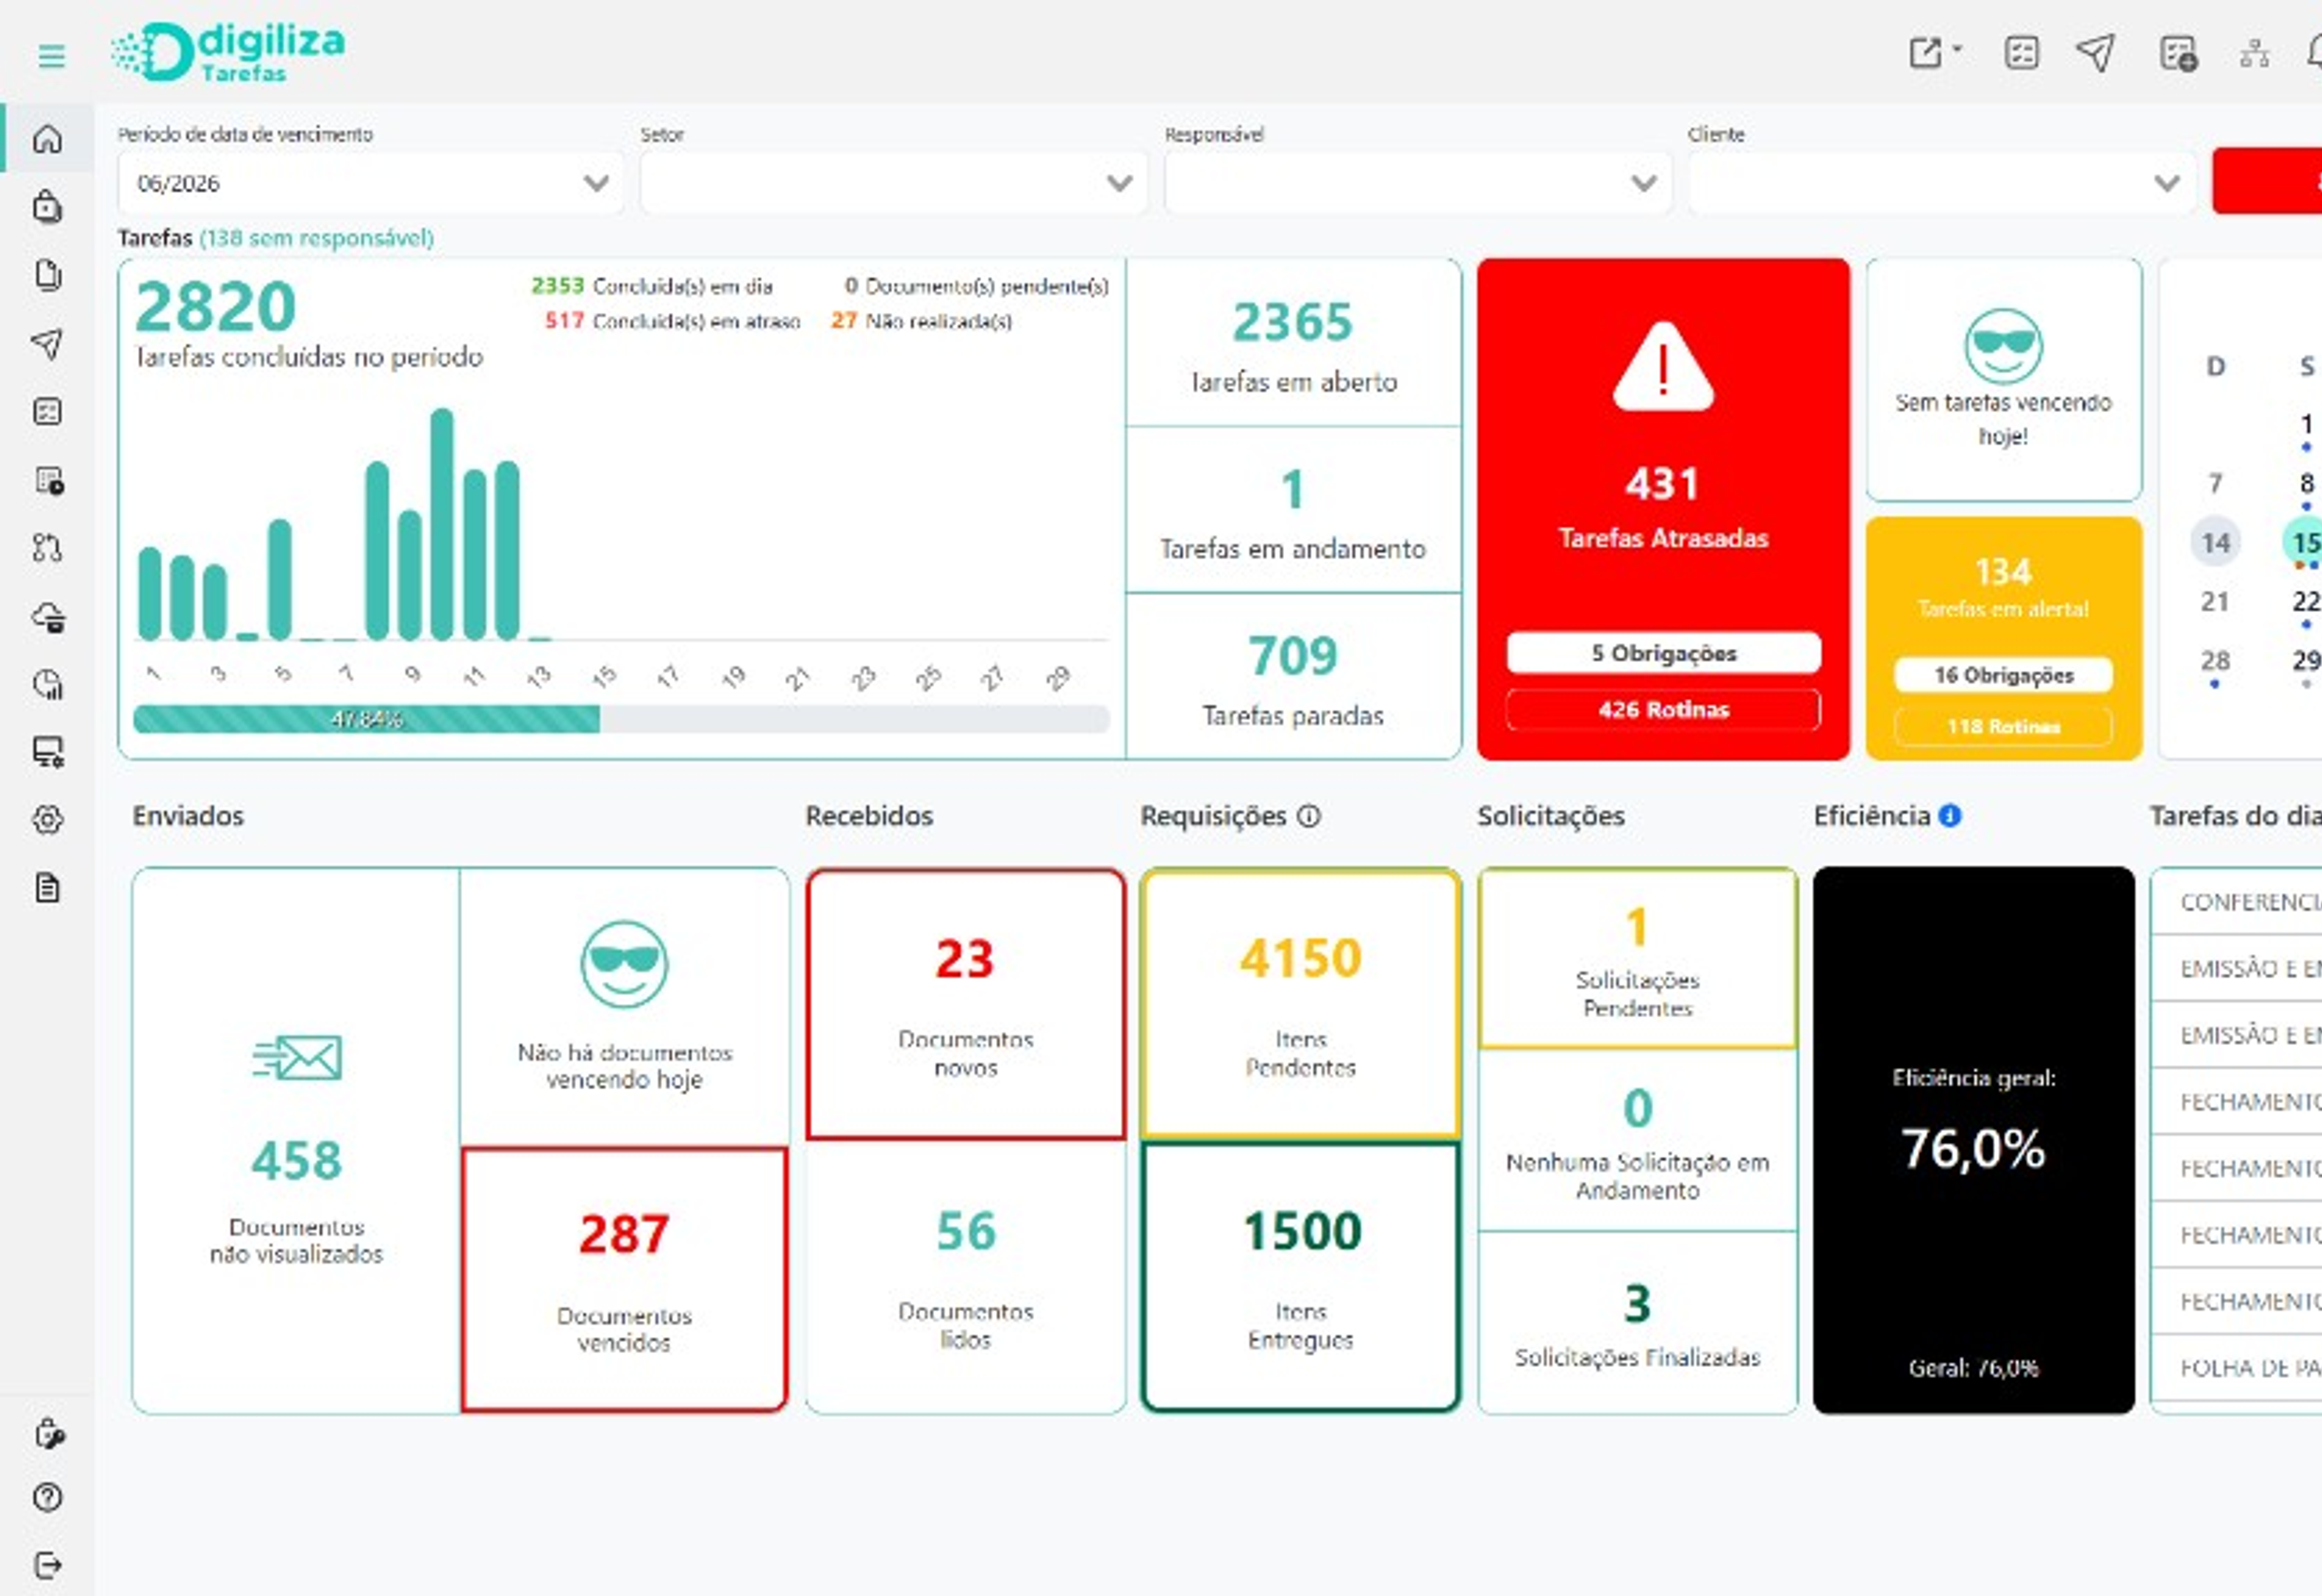Click the 2353 Concluída(s) em dia text
2322x1596 pixels.
pyautogui.click(x=651, y=286)
